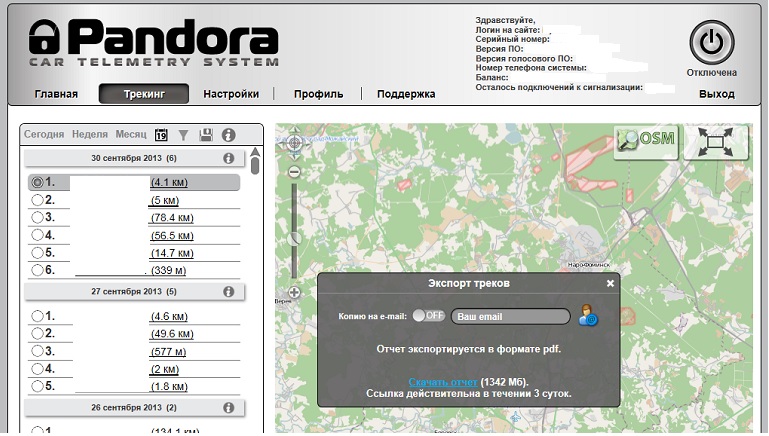The width and height of the screenshot is (769, 436).
Task: Open the Настройки tab
Action: click(x=231, y=95)
